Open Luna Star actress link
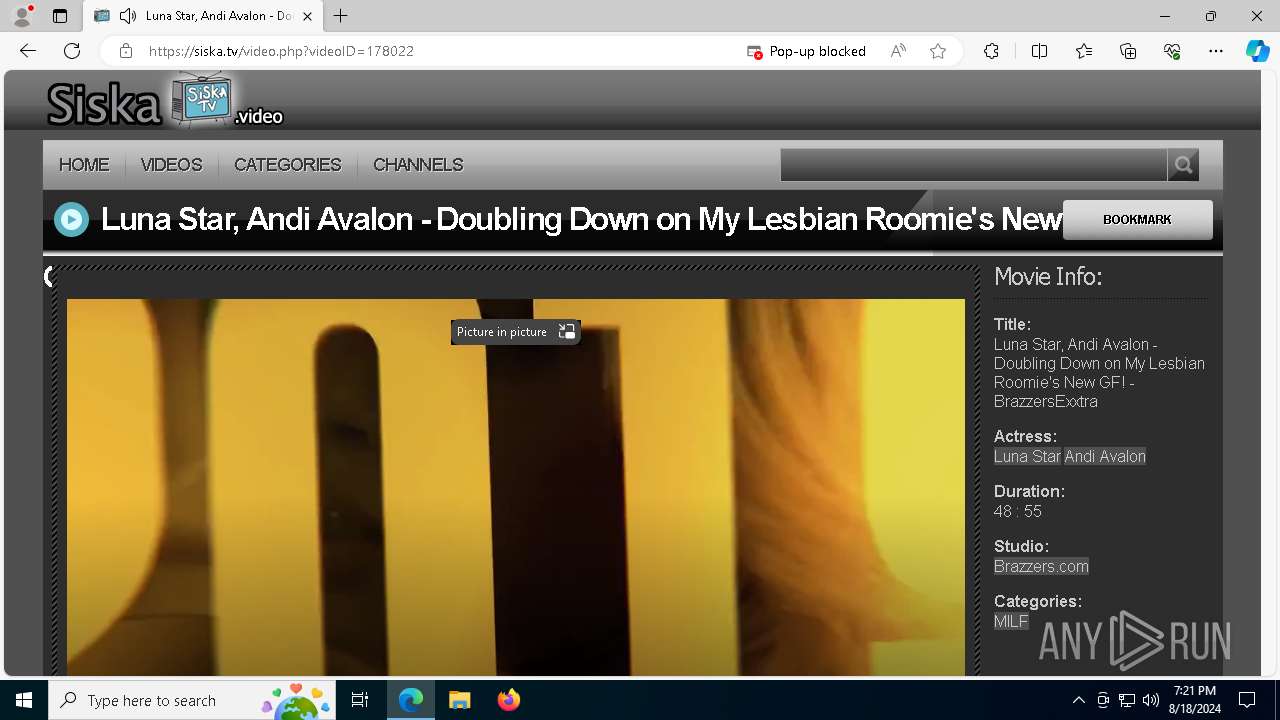This screenshot has width=1280, height=720. click(1027, 456)
